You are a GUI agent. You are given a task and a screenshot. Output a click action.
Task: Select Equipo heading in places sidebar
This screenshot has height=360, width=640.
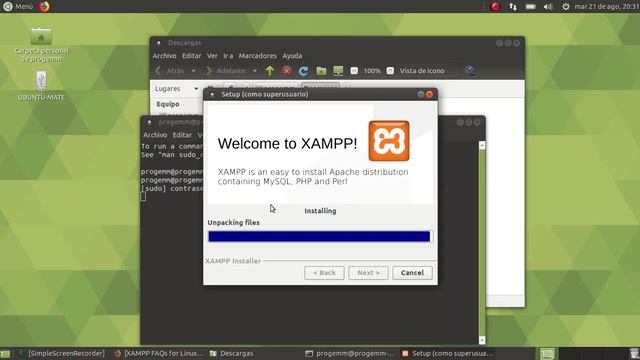[168, 104]
